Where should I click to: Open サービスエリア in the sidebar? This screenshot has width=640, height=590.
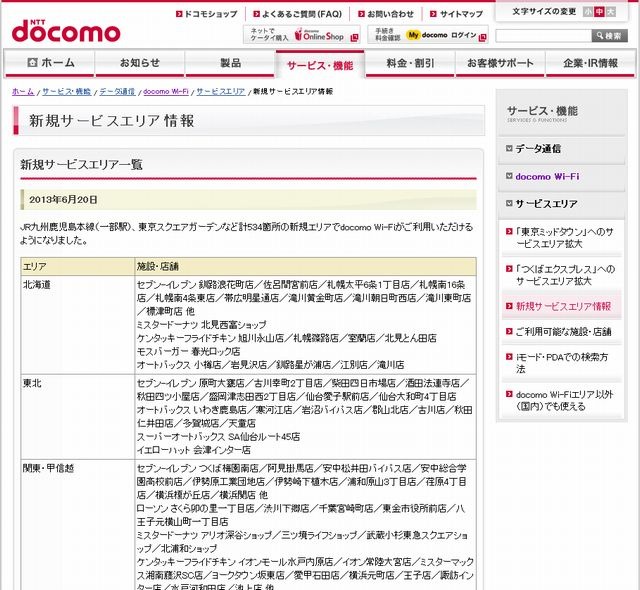pos(547,204)
